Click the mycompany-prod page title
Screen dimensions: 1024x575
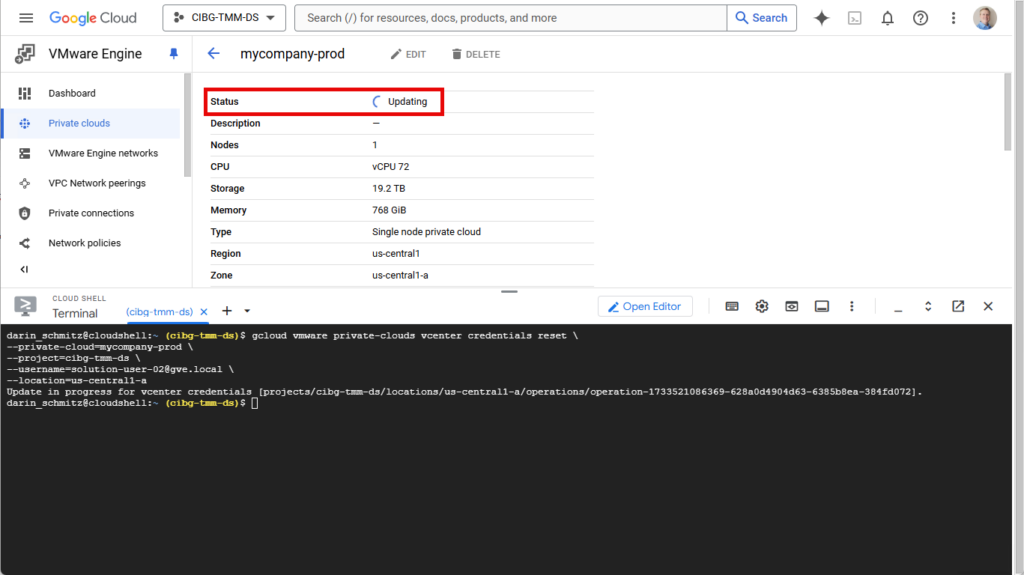click(293, 54)
